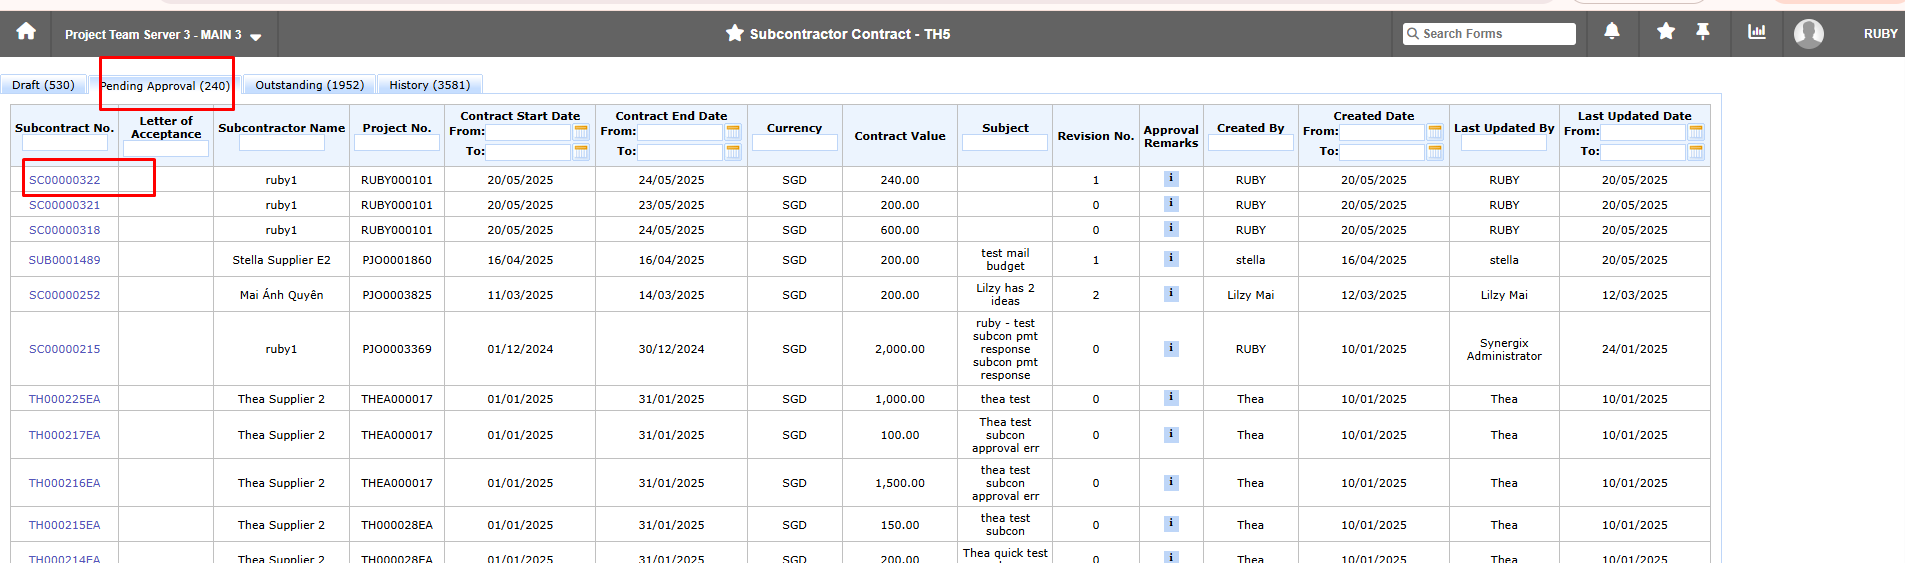Viewport: 1905px width, 563px height.
Task: Open contract TH000217EA
Action: pos(64,435)
